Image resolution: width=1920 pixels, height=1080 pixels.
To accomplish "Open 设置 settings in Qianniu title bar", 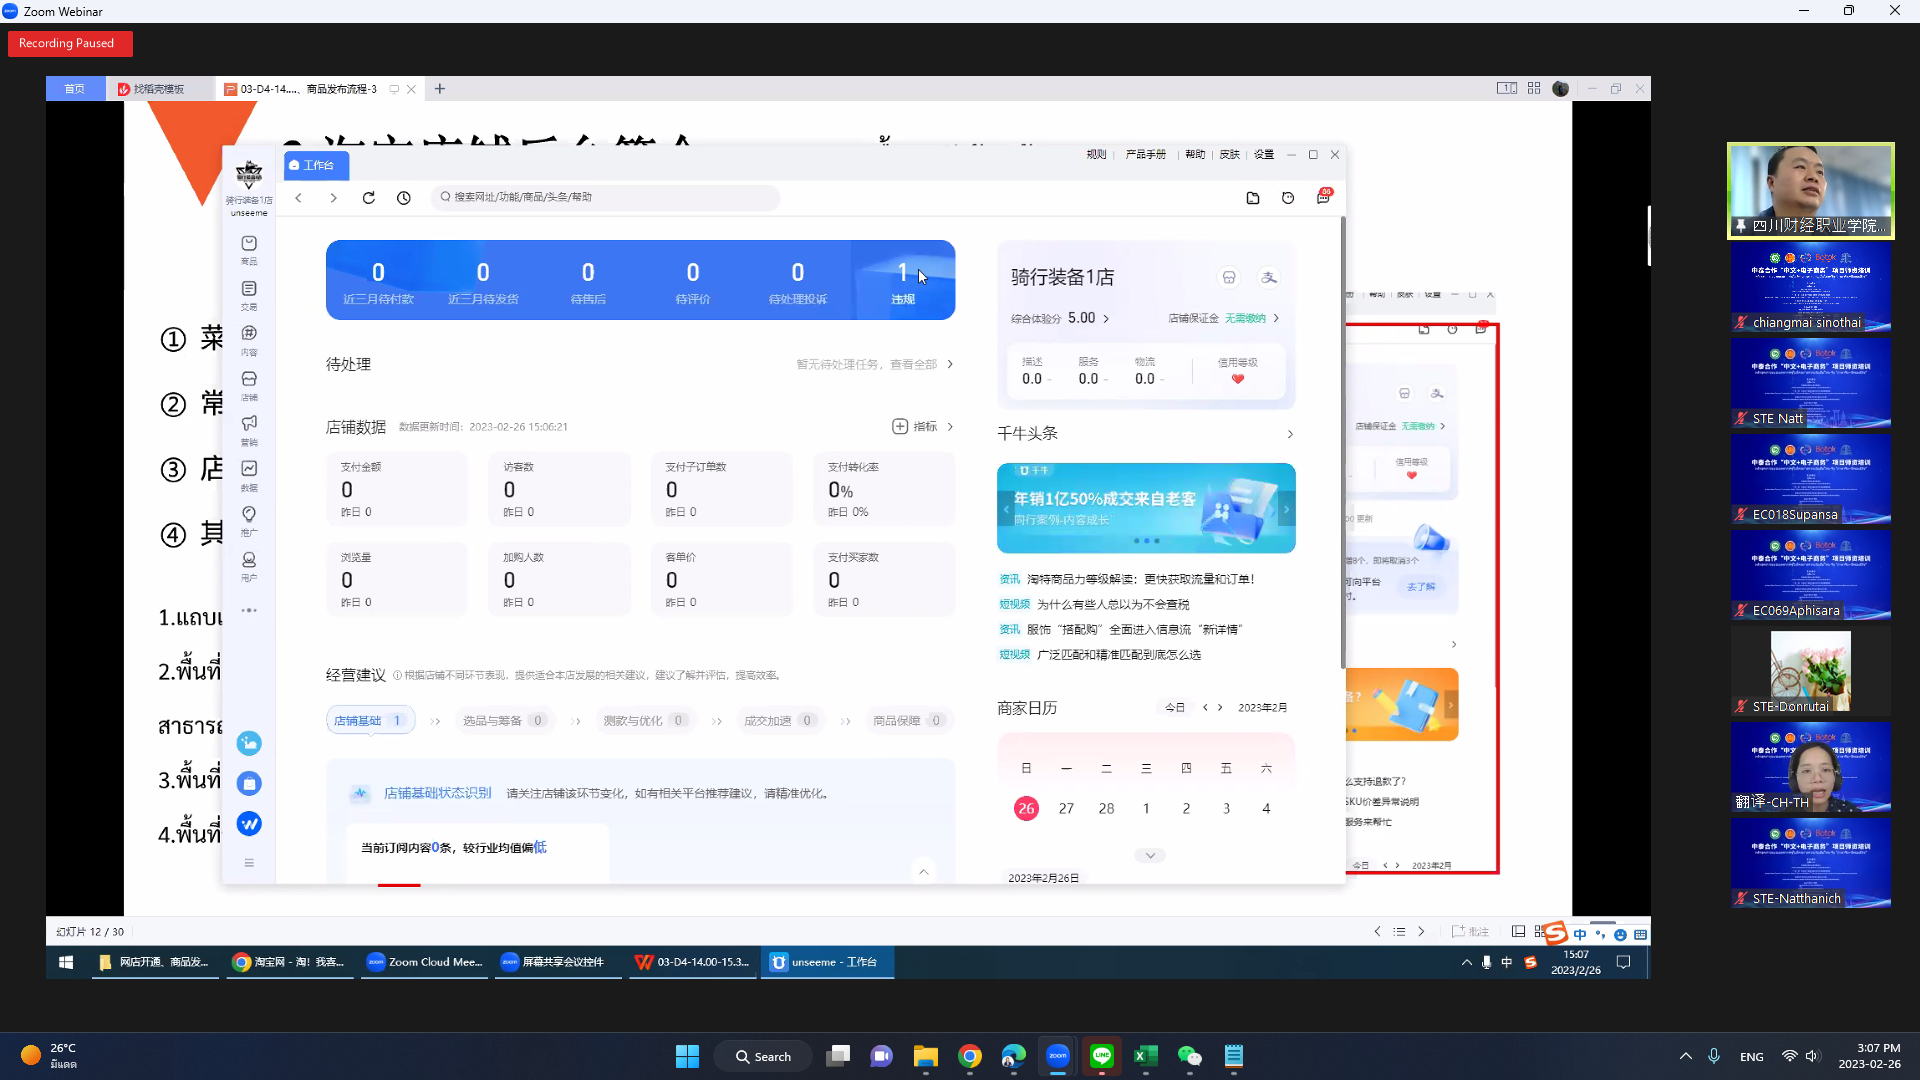I will pyautogui.click(x=1264, y=154).
